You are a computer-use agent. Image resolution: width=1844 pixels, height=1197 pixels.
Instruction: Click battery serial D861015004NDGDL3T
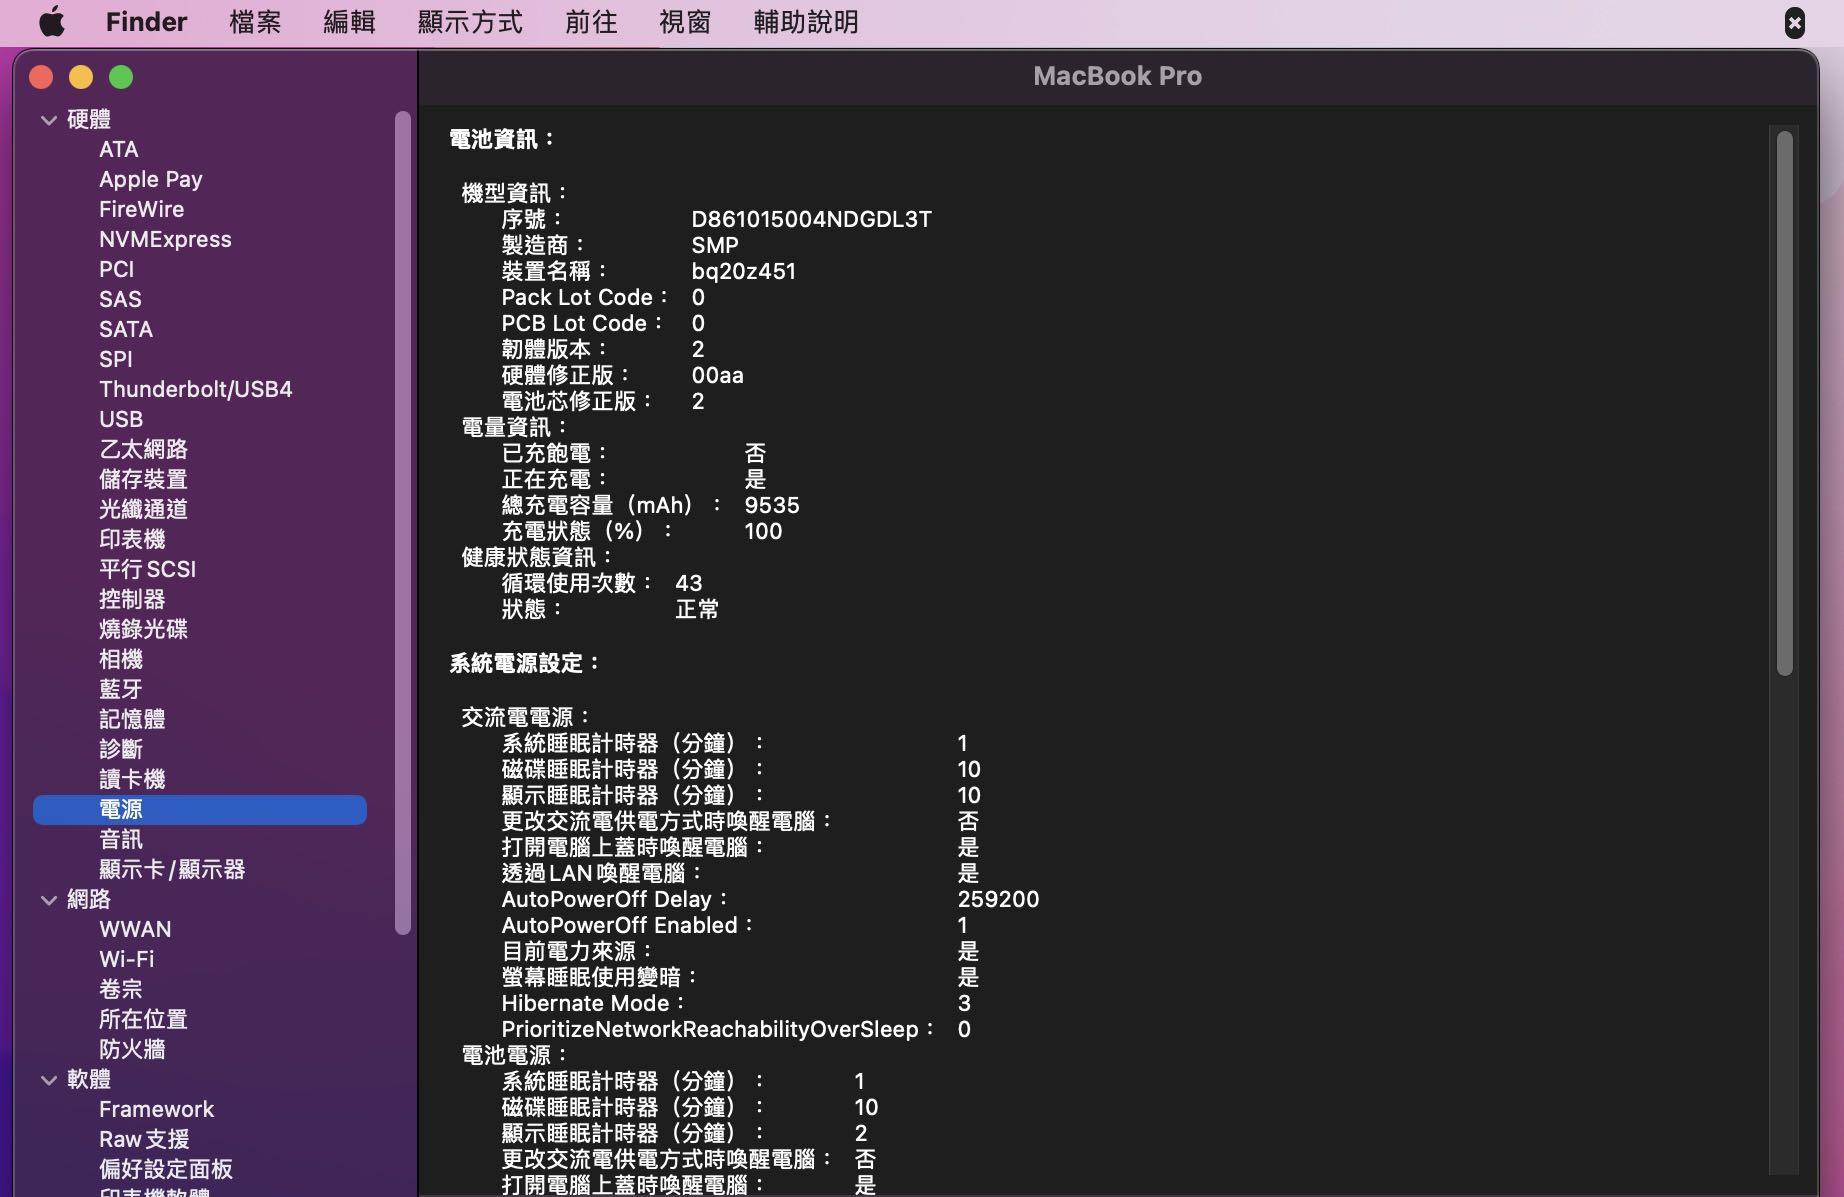pos(811,219)
